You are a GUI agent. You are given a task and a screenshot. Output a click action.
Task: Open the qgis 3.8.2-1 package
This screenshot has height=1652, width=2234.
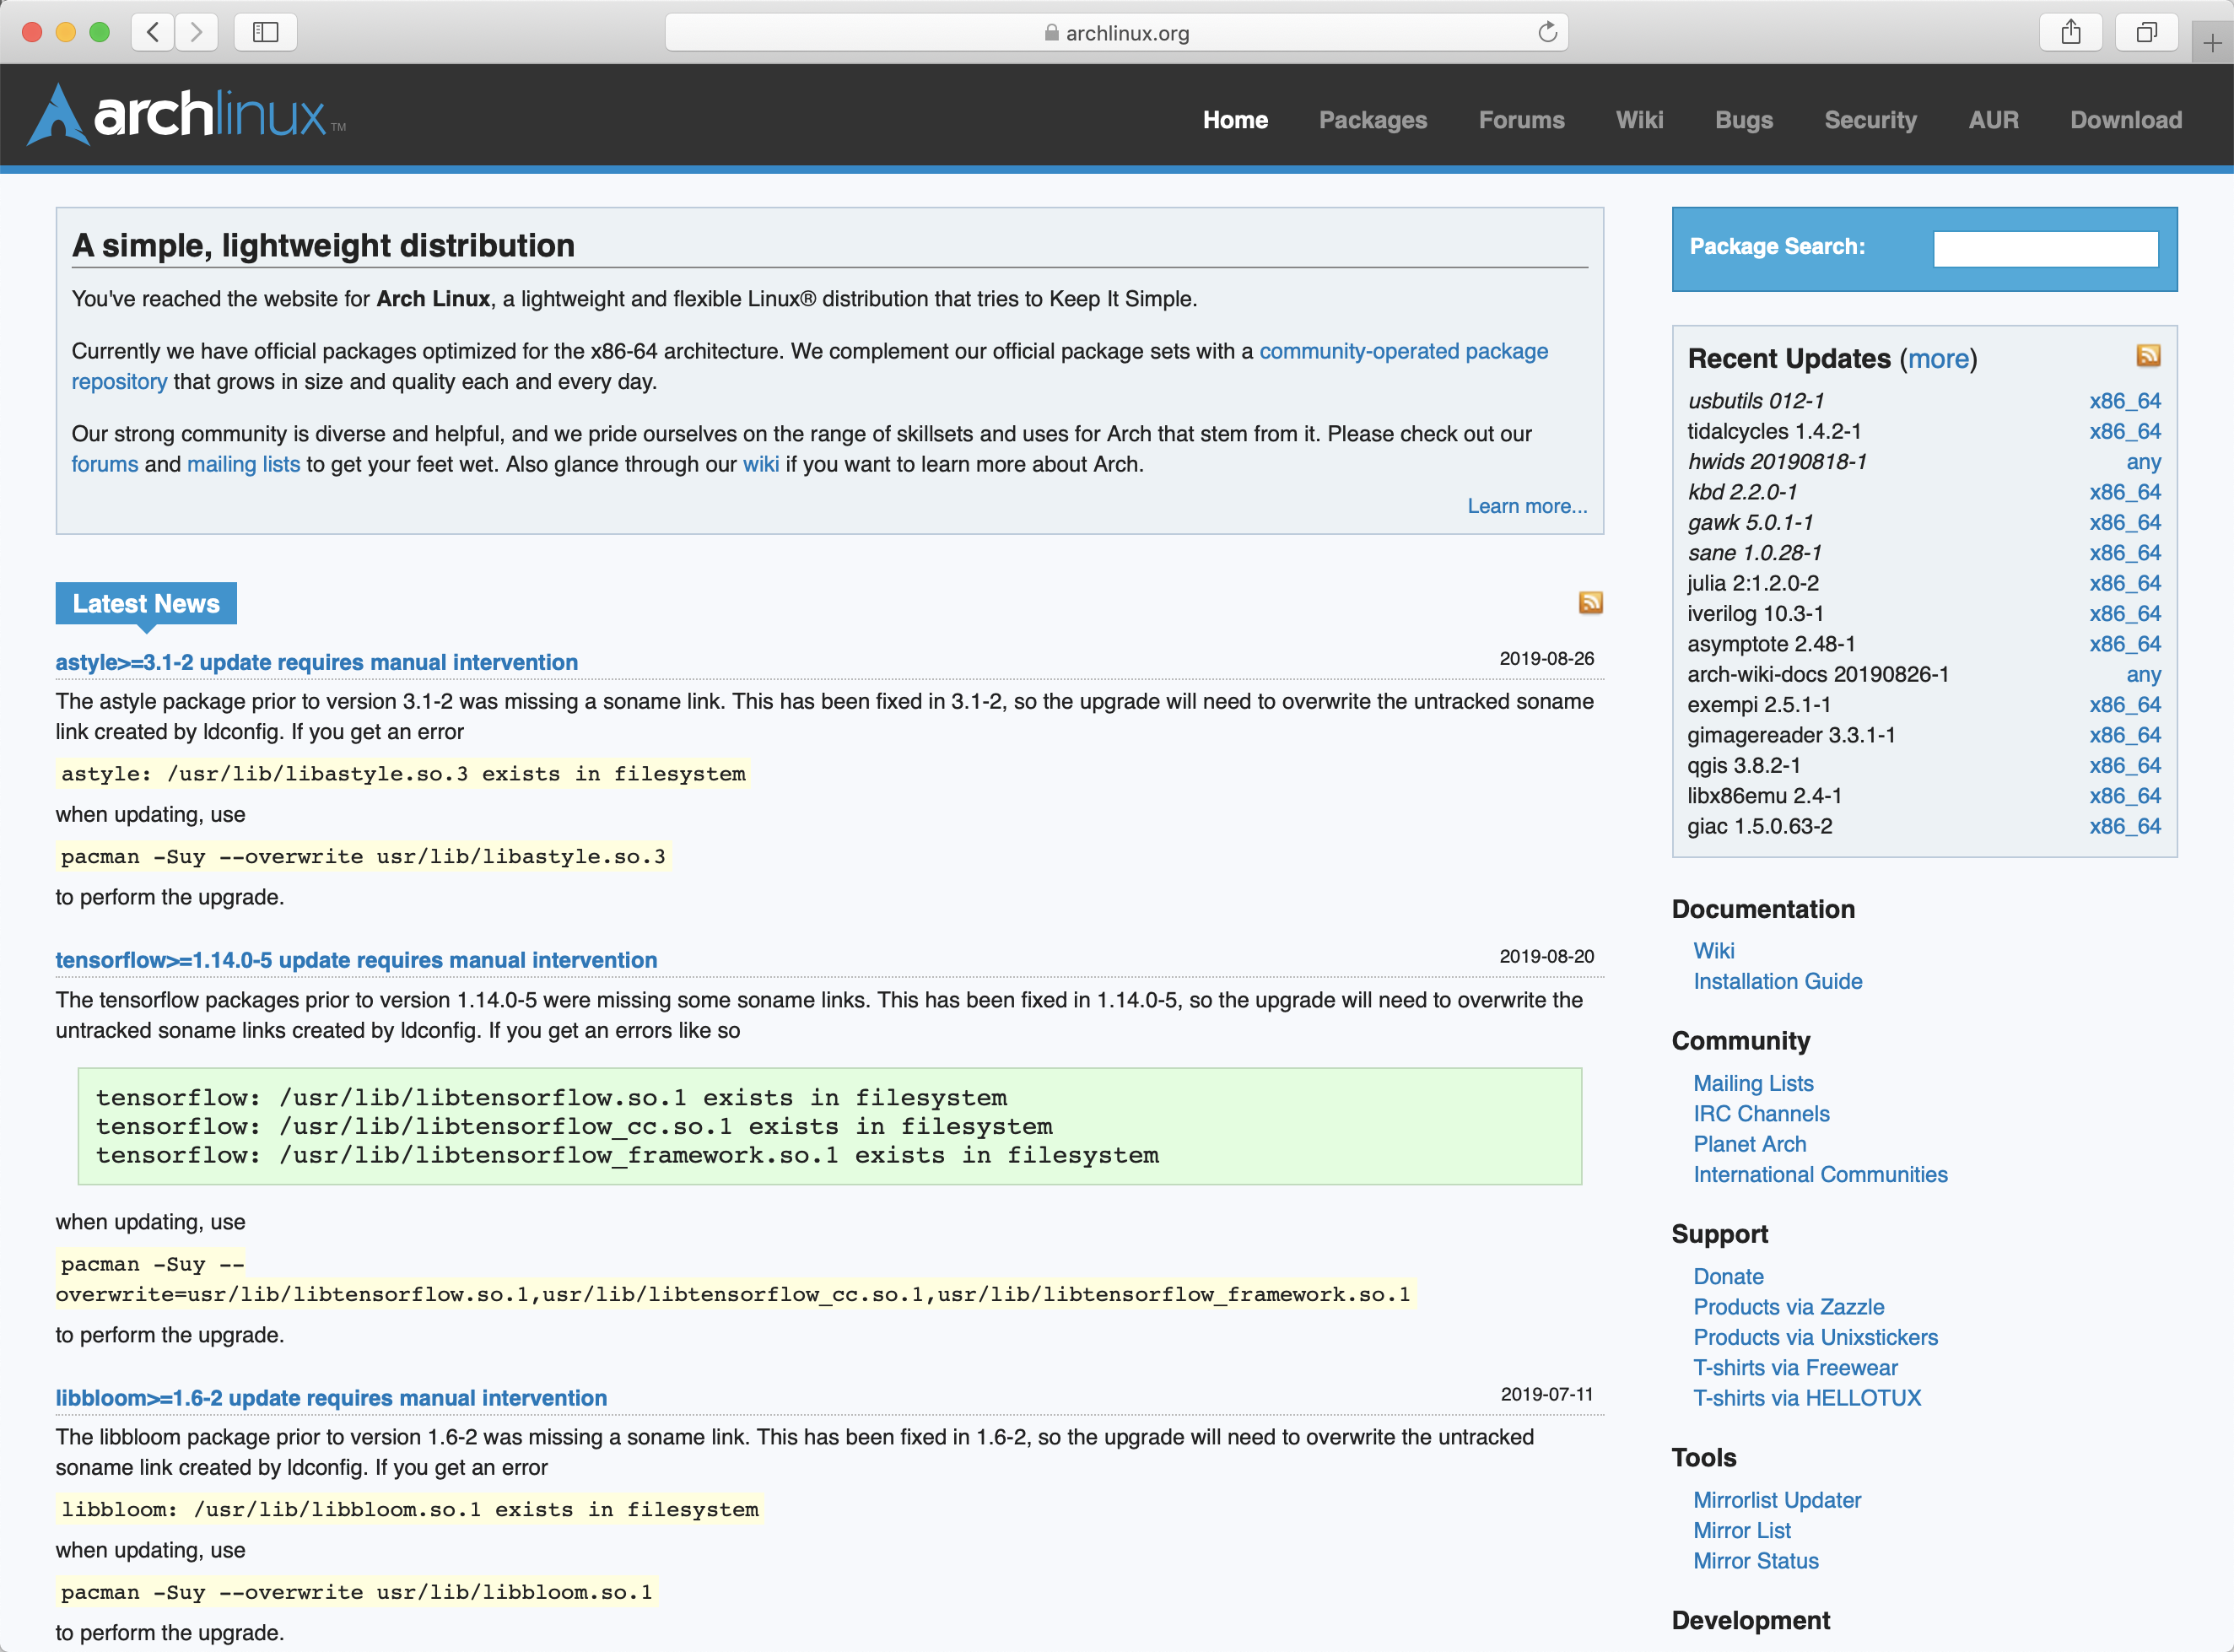[x=1744, y=765]
